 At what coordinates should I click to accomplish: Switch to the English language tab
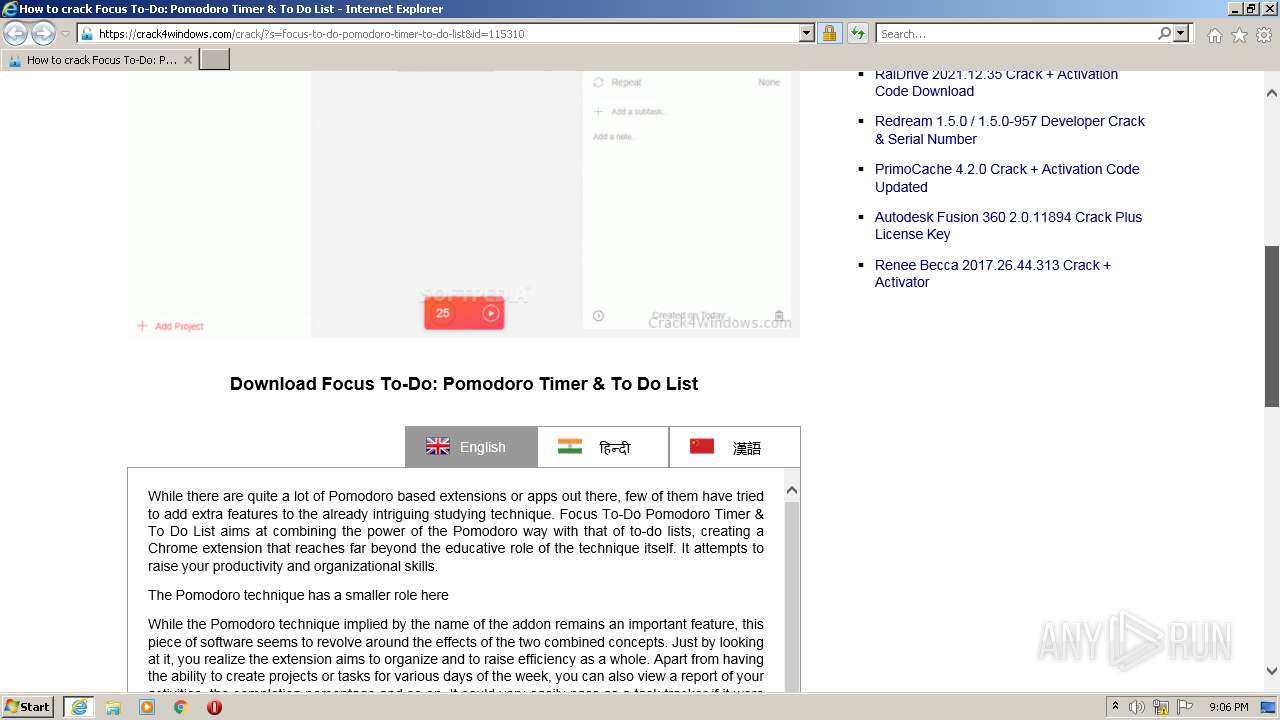click(x=471, y=447)
